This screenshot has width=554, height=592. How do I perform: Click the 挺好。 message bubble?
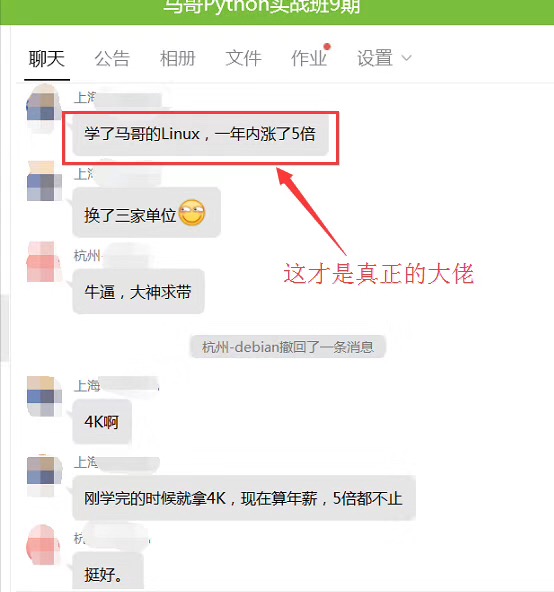(x=108, y=573)
